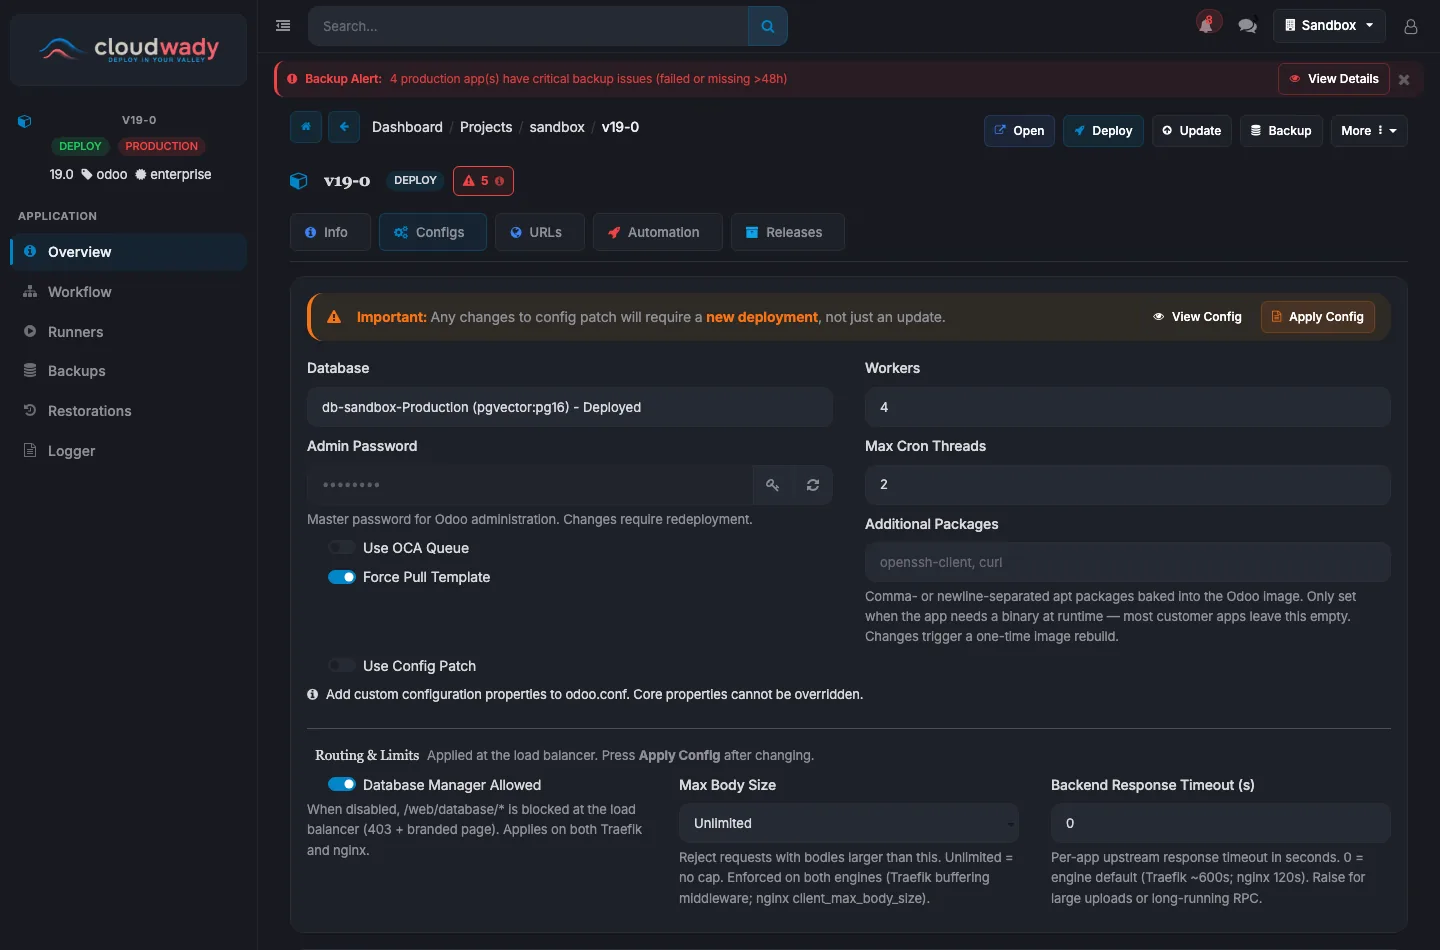The height and width of the screenshot is (950, 1440).
Task: Click the enterprise tag in sidebar
Action: [x=173, y=174]
